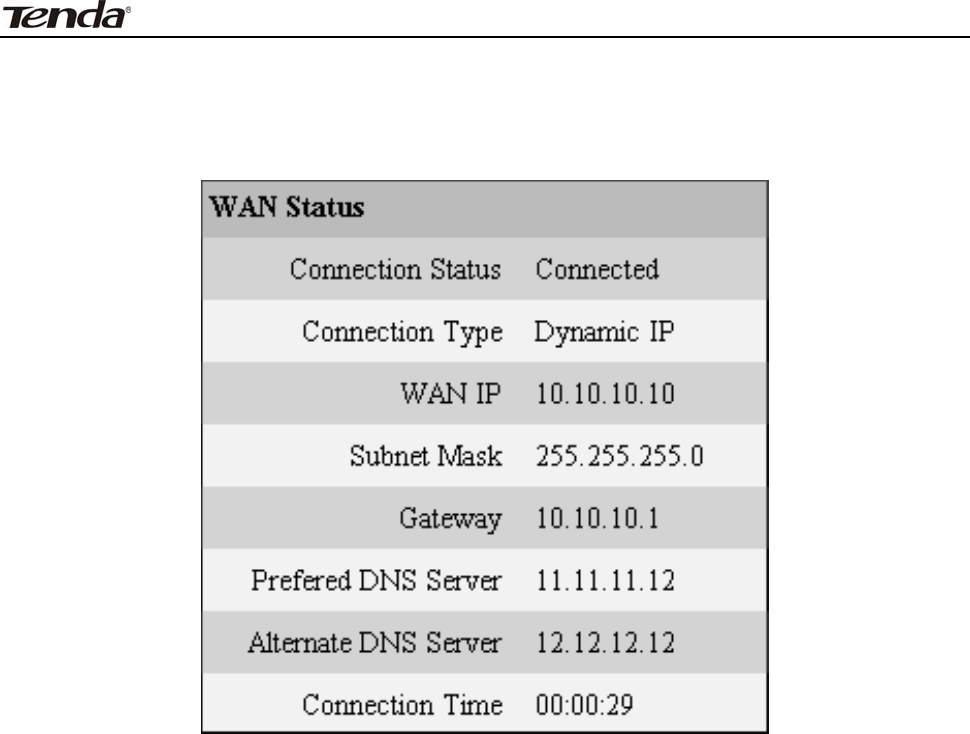
Task: Click the Connection Time label
Action: pyautogui.click(x=402, y=705)
